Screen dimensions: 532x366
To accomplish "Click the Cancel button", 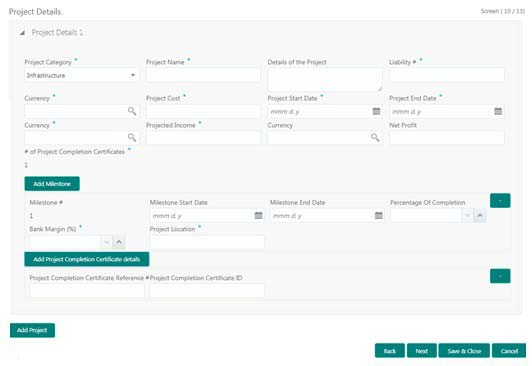I will tap(509, 351).
